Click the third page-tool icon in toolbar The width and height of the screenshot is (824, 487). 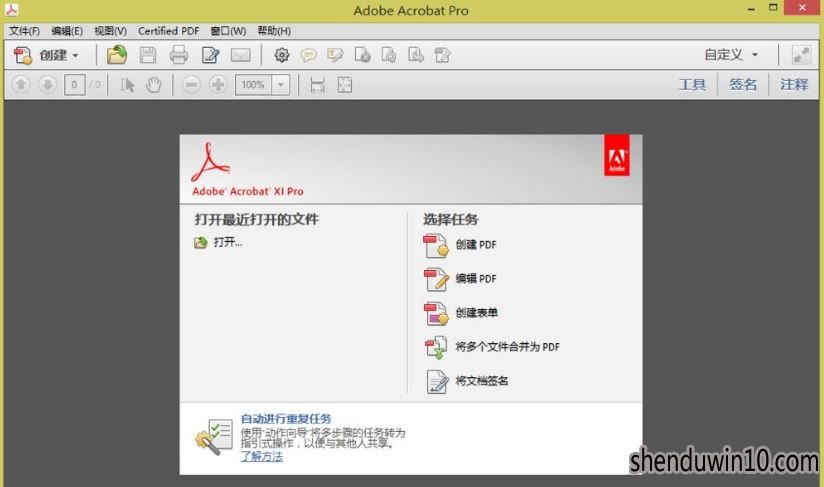point(416,55)
